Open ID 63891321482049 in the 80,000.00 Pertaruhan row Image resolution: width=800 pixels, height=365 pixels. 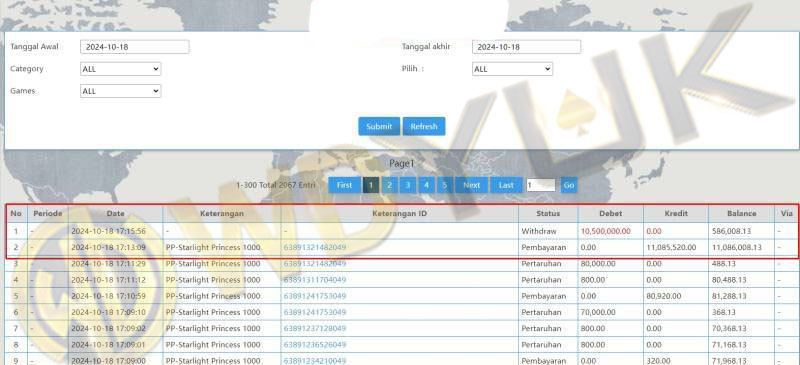[315, 264]
